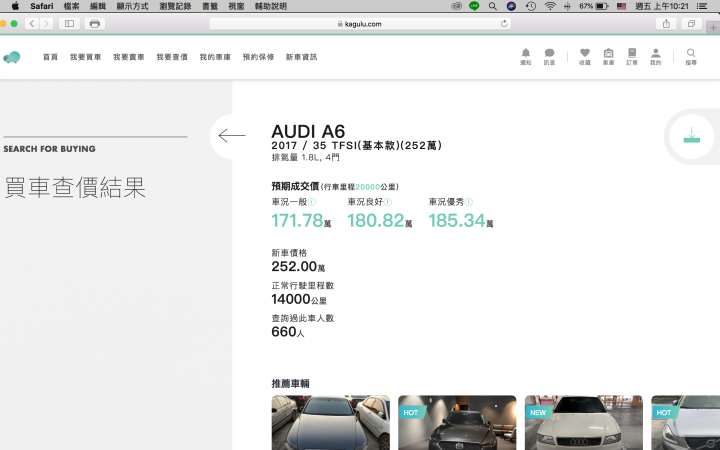Open the orders book icon

coord(632,56)
